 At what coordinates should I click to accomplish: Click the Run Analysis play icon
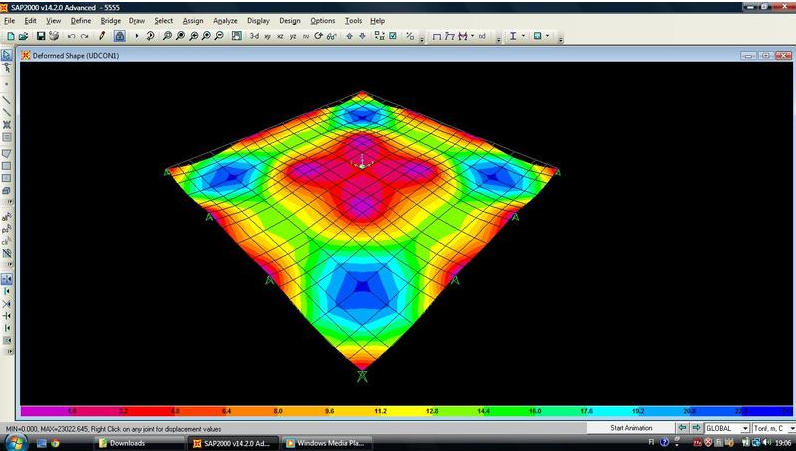(137, 36)
